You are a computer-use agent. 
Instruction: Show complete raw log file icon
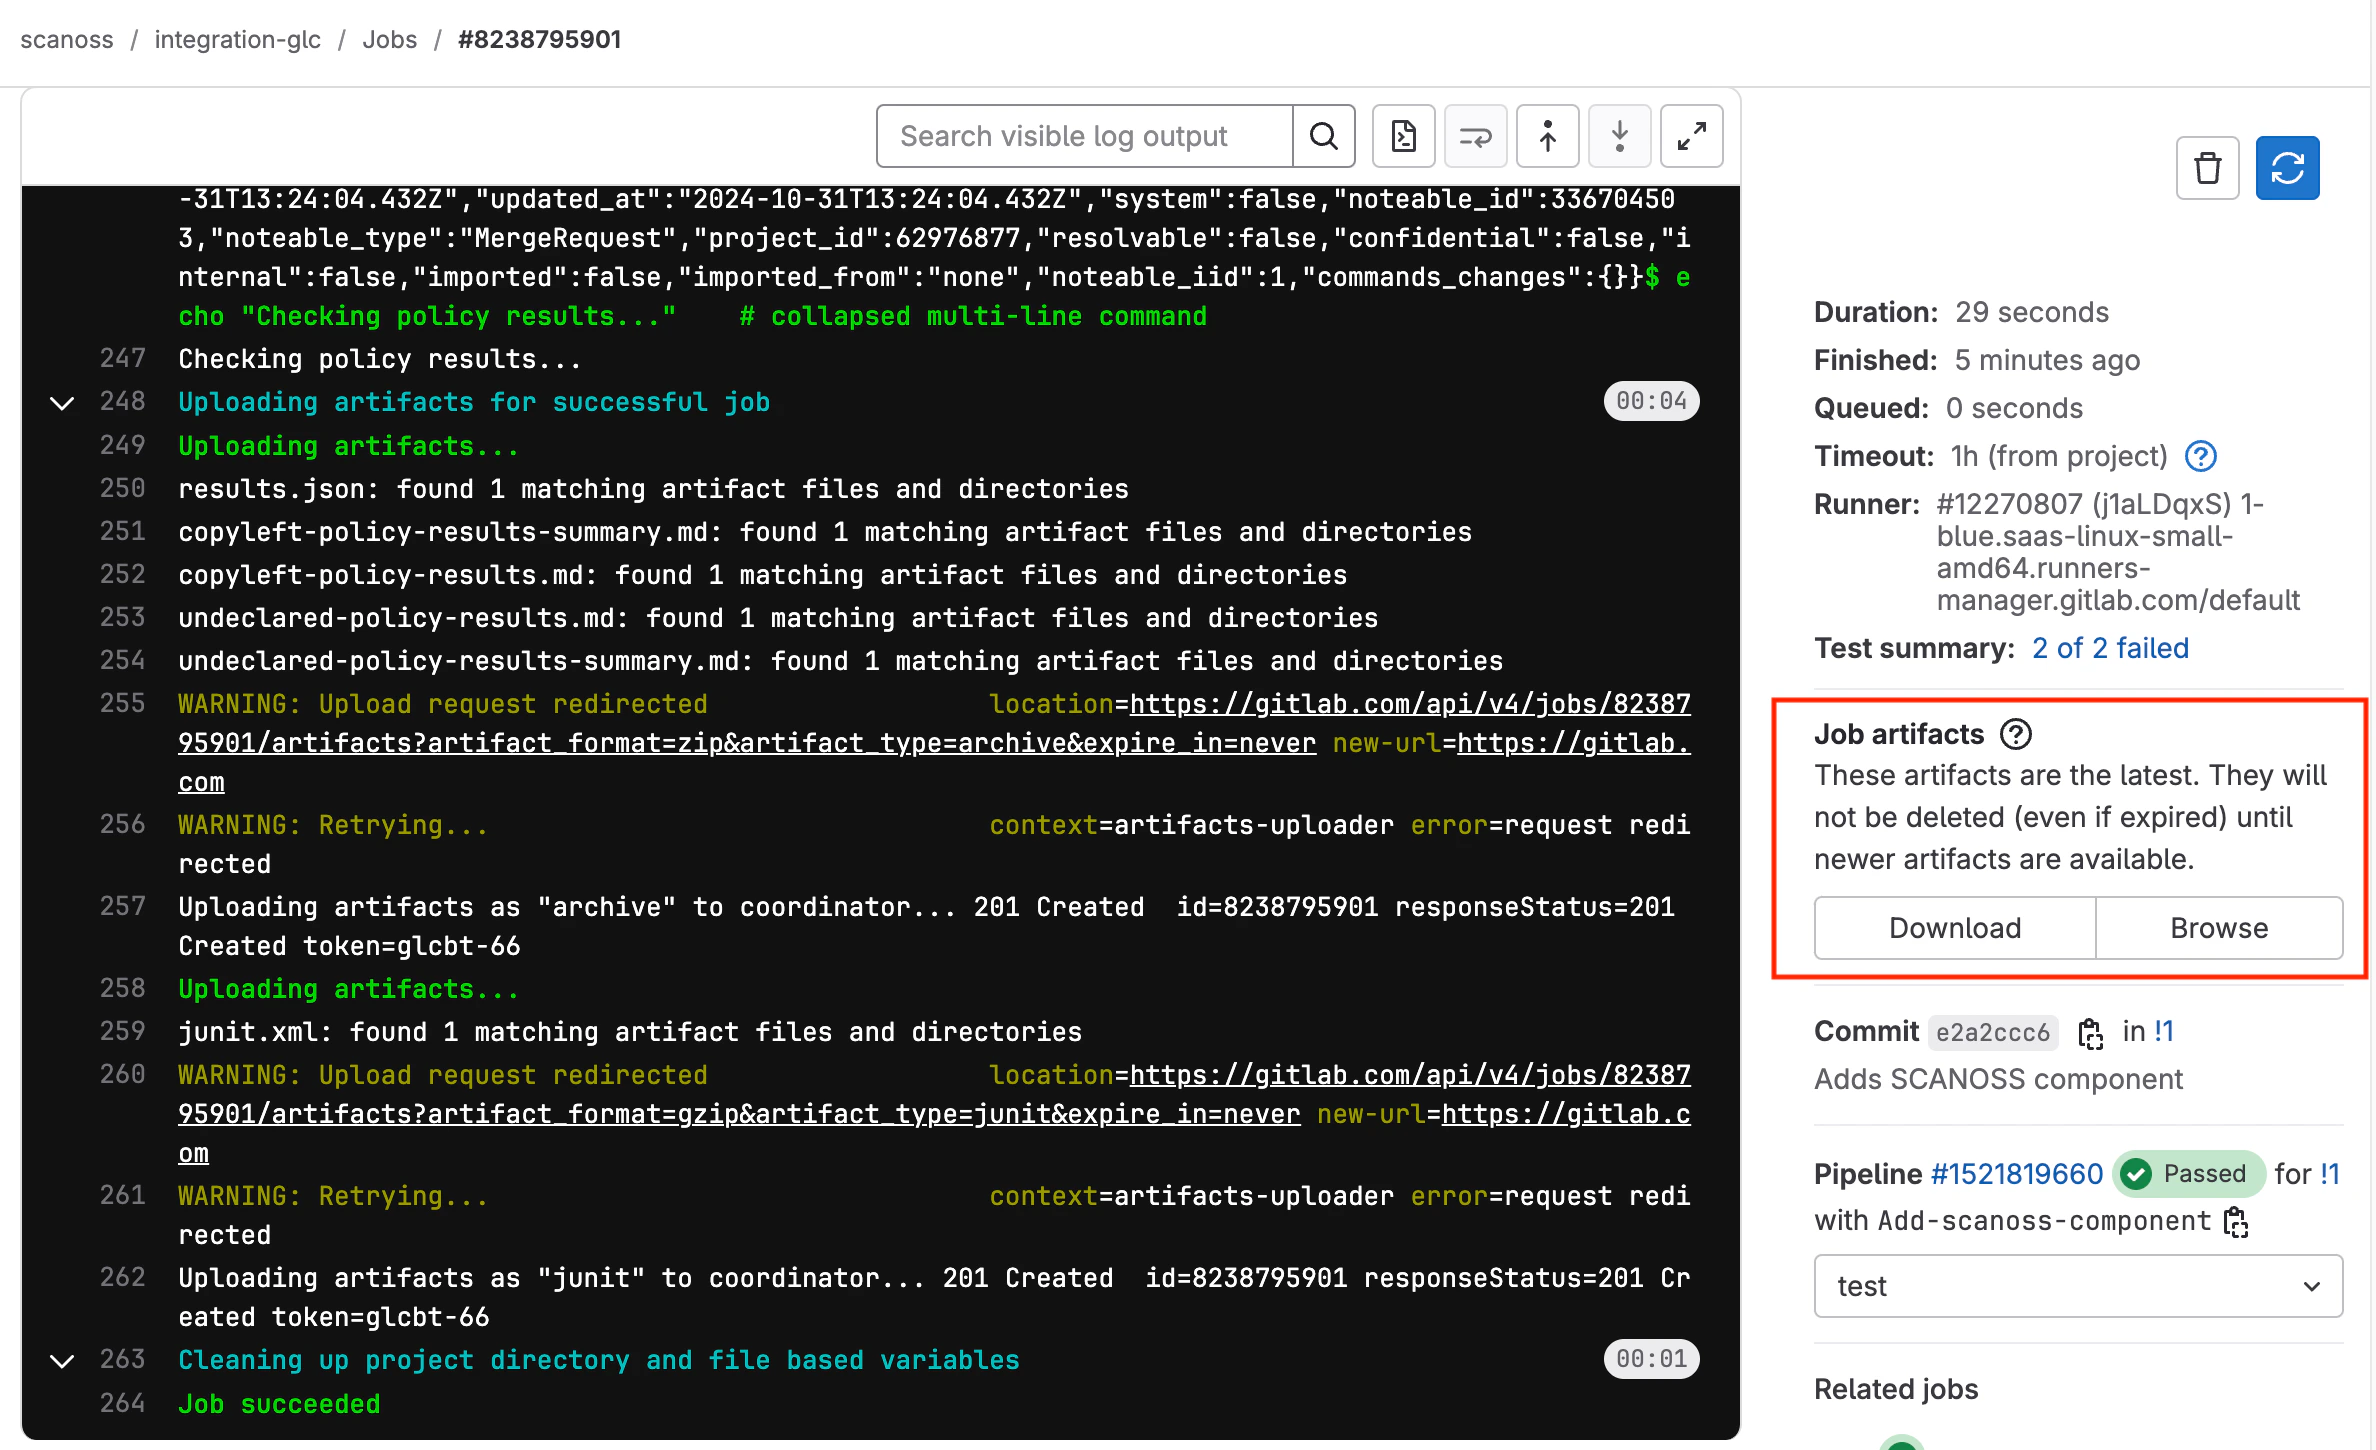click(x=1403, y=136)
